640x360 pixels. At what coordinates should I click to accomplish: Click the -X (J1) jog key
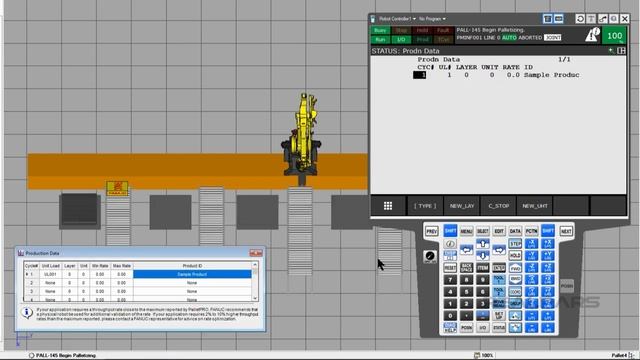pos(531,244)
